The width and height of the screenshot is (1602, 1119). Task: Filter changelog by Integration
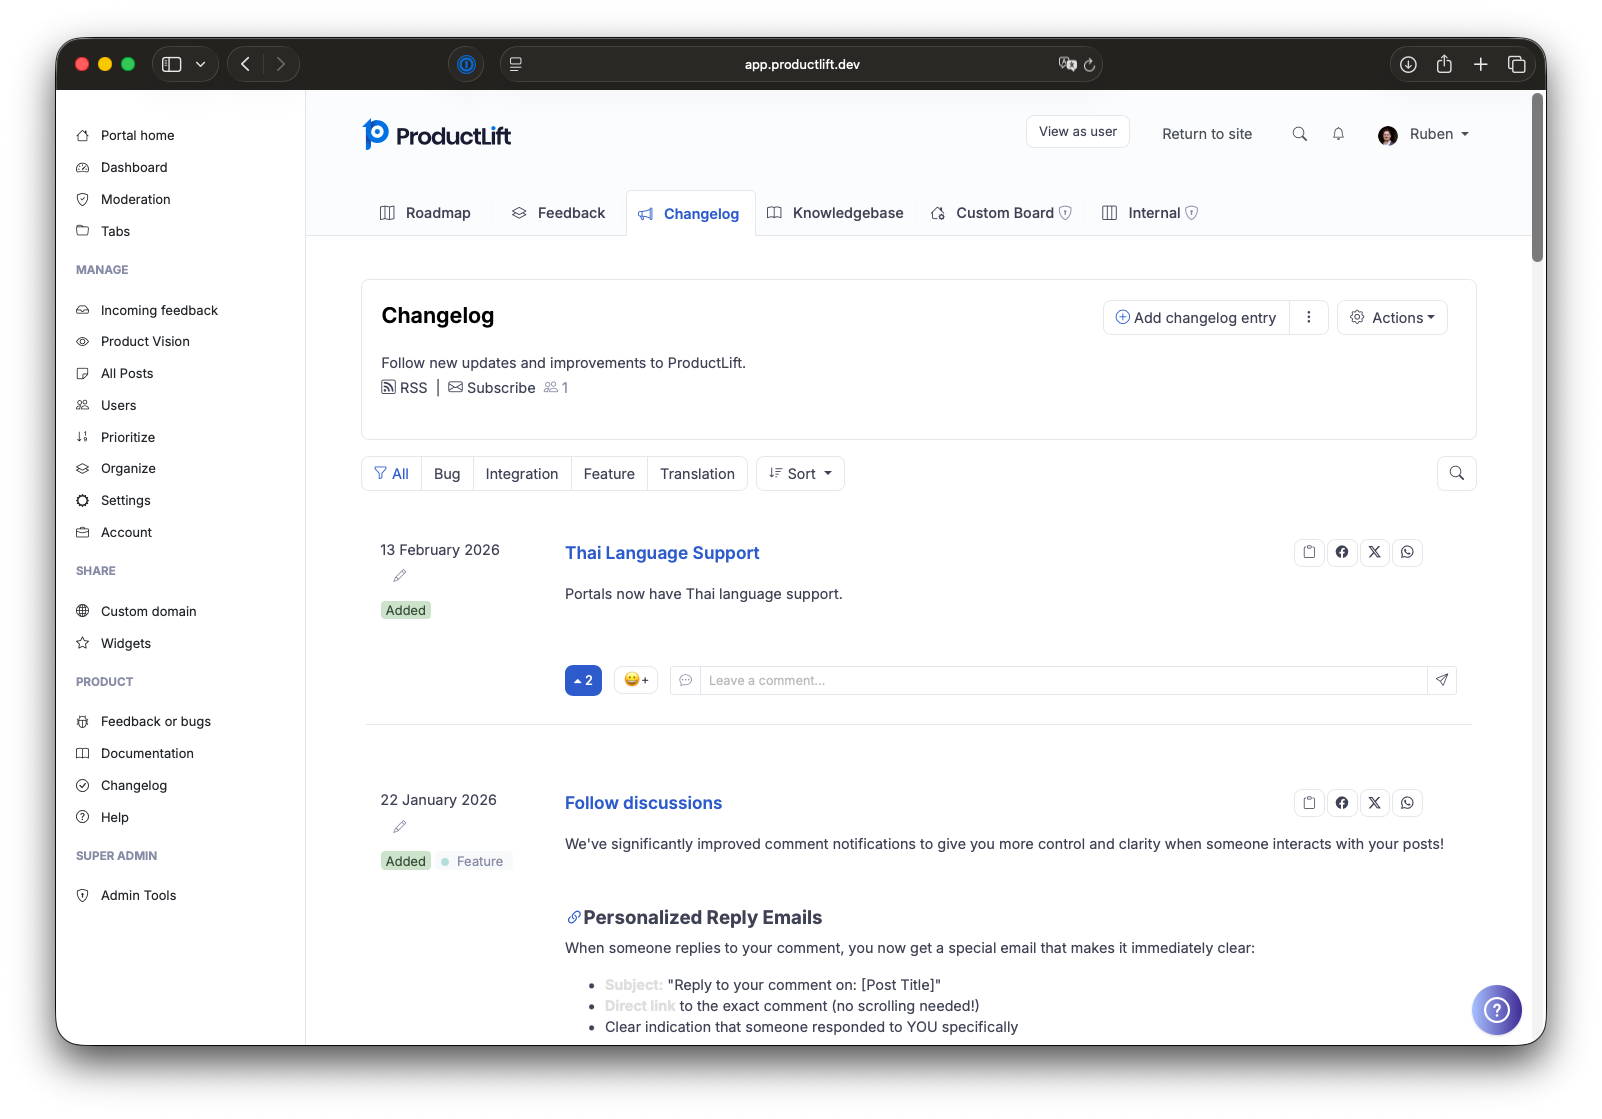pos(522,474)
